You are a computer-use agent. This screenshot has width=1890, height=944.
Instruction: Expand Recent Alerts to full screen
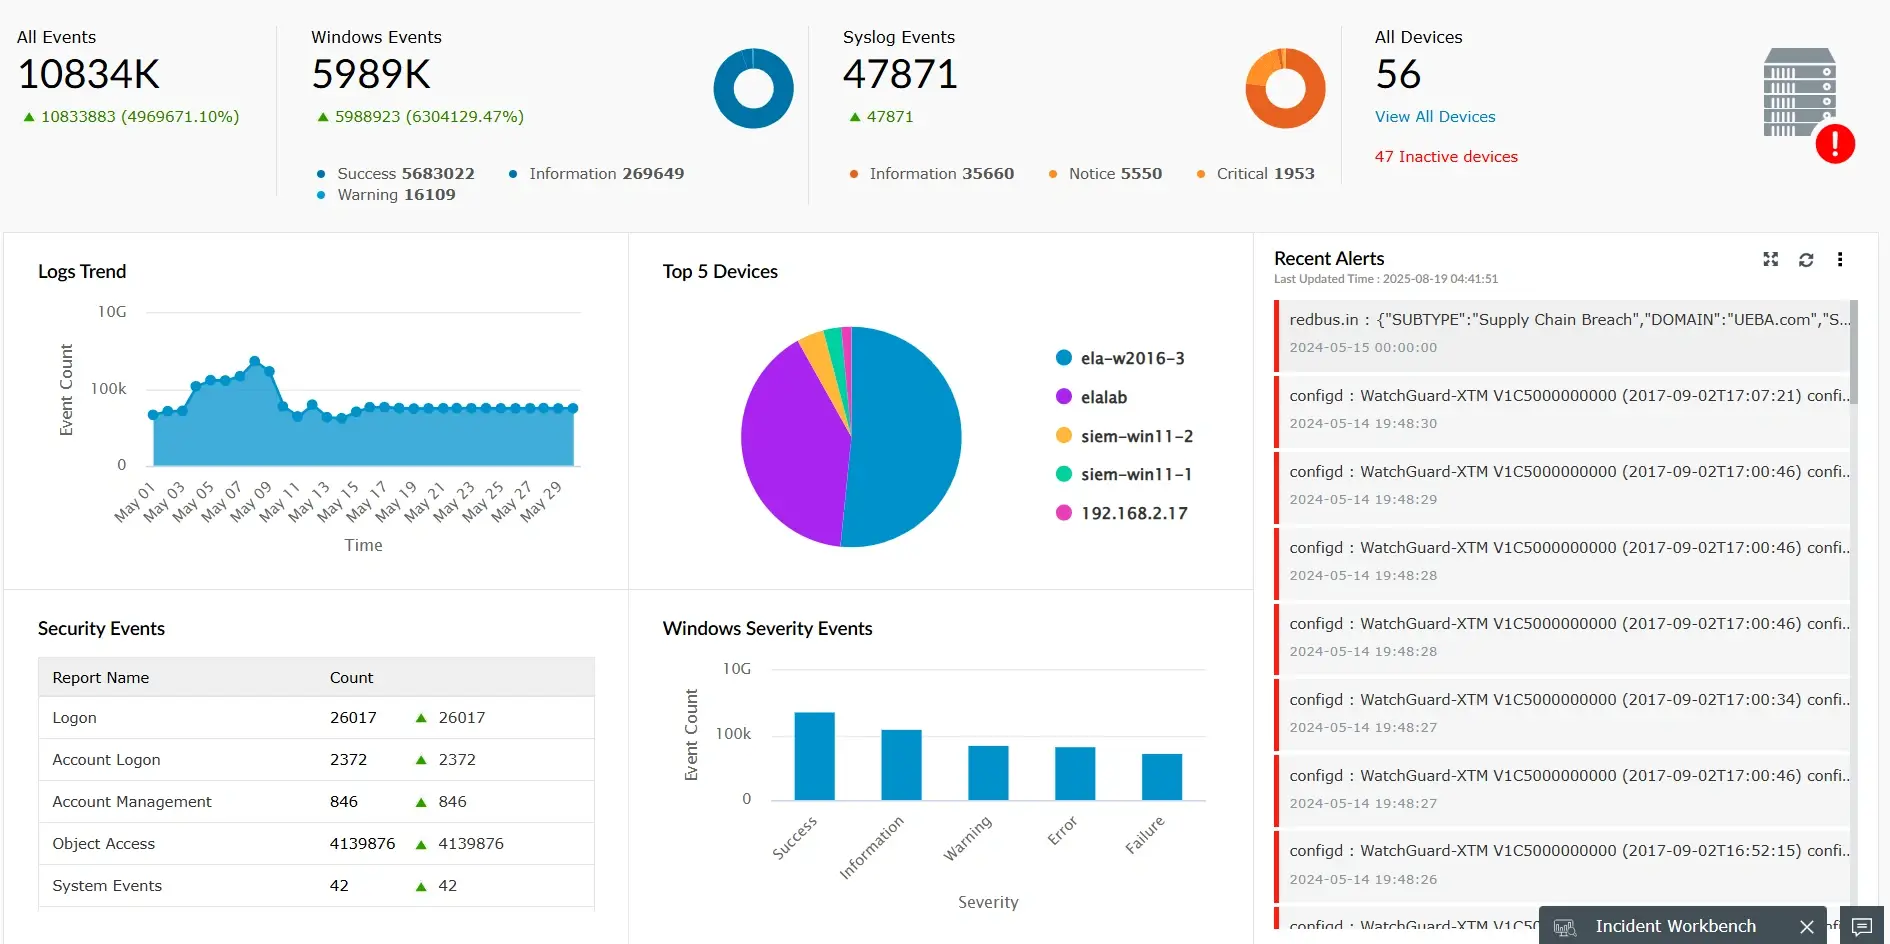pos(1770,259)
